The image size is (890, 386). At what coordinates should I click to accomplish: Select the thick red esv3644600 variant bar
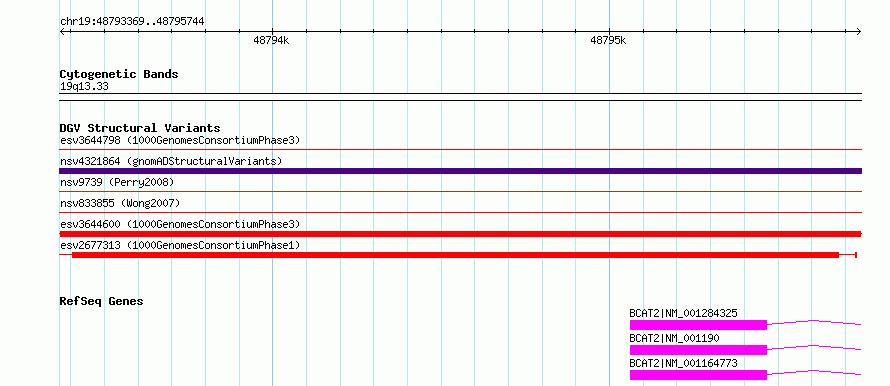click(x=460, y=234)
